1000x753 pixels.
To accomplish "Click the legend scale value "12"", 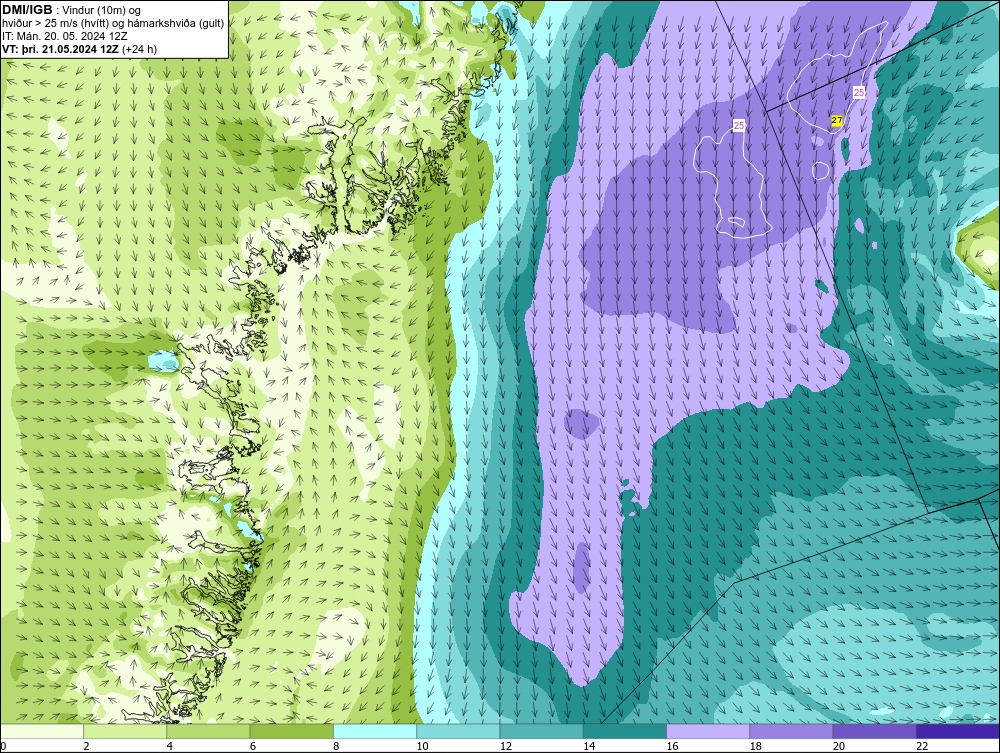I will (506, 746).
